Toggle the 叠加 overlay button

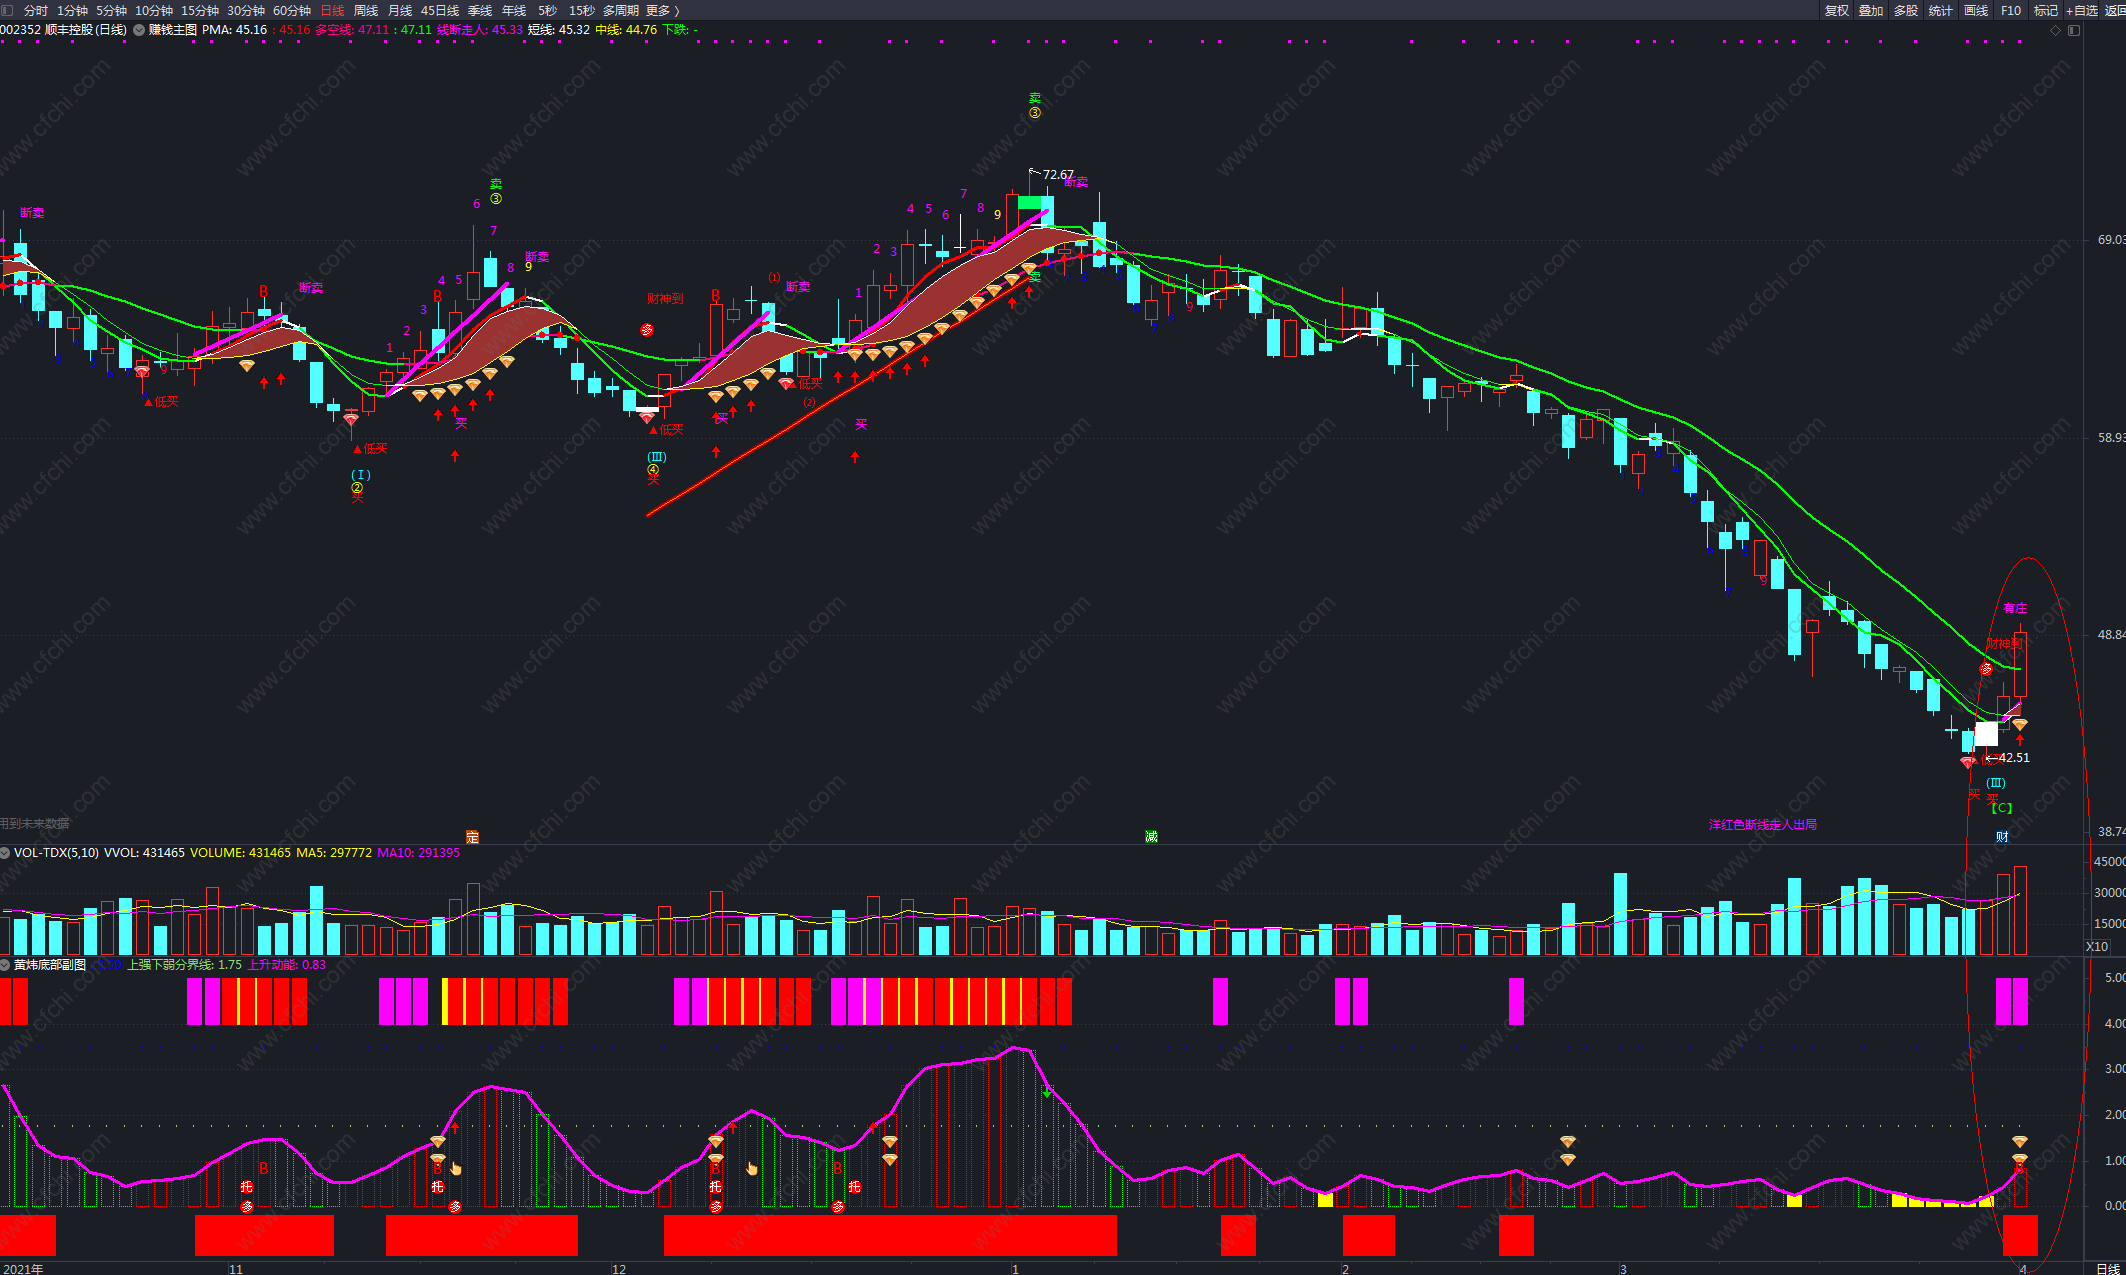pos(1870,10)
